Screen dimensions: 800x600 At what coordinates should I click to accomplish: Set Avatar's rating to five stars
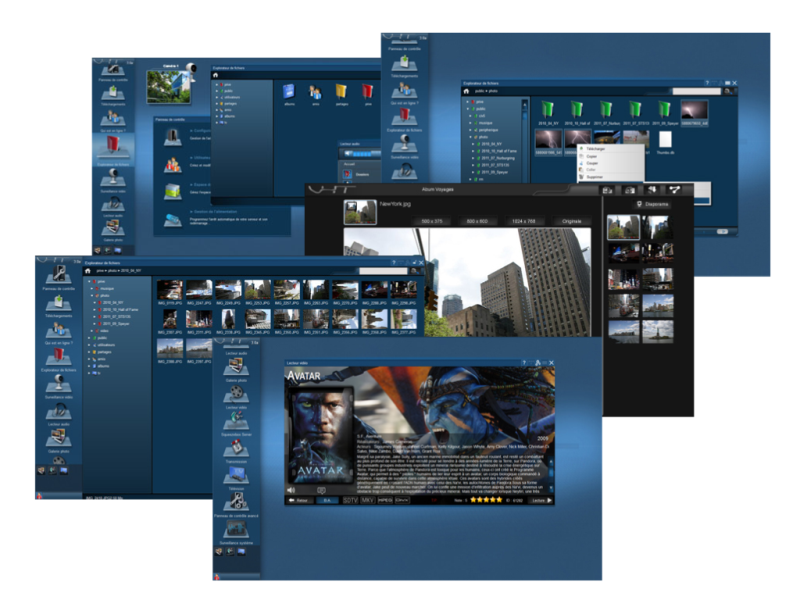click(500, 500)
